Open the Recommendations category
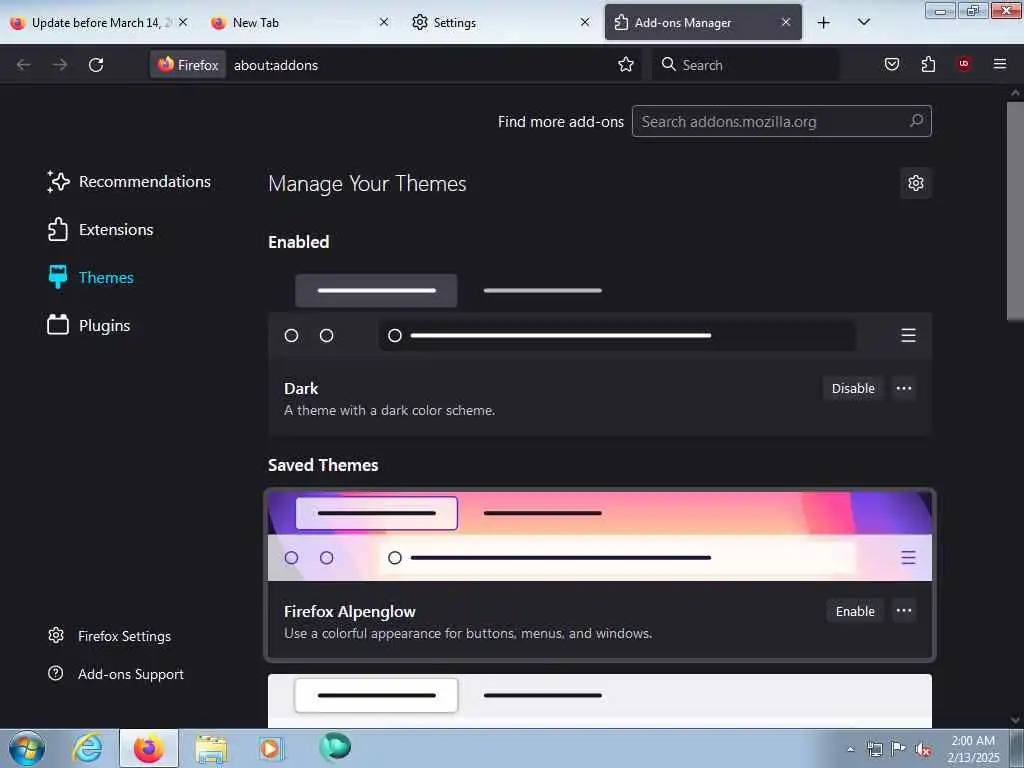The width and height of the screenshot is (1024, 768). click(129, 182)
